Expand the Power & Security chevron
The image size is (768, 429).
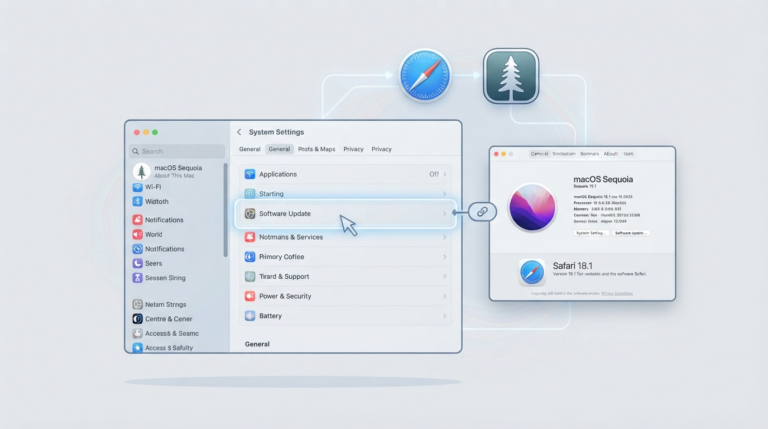(445, 296)
